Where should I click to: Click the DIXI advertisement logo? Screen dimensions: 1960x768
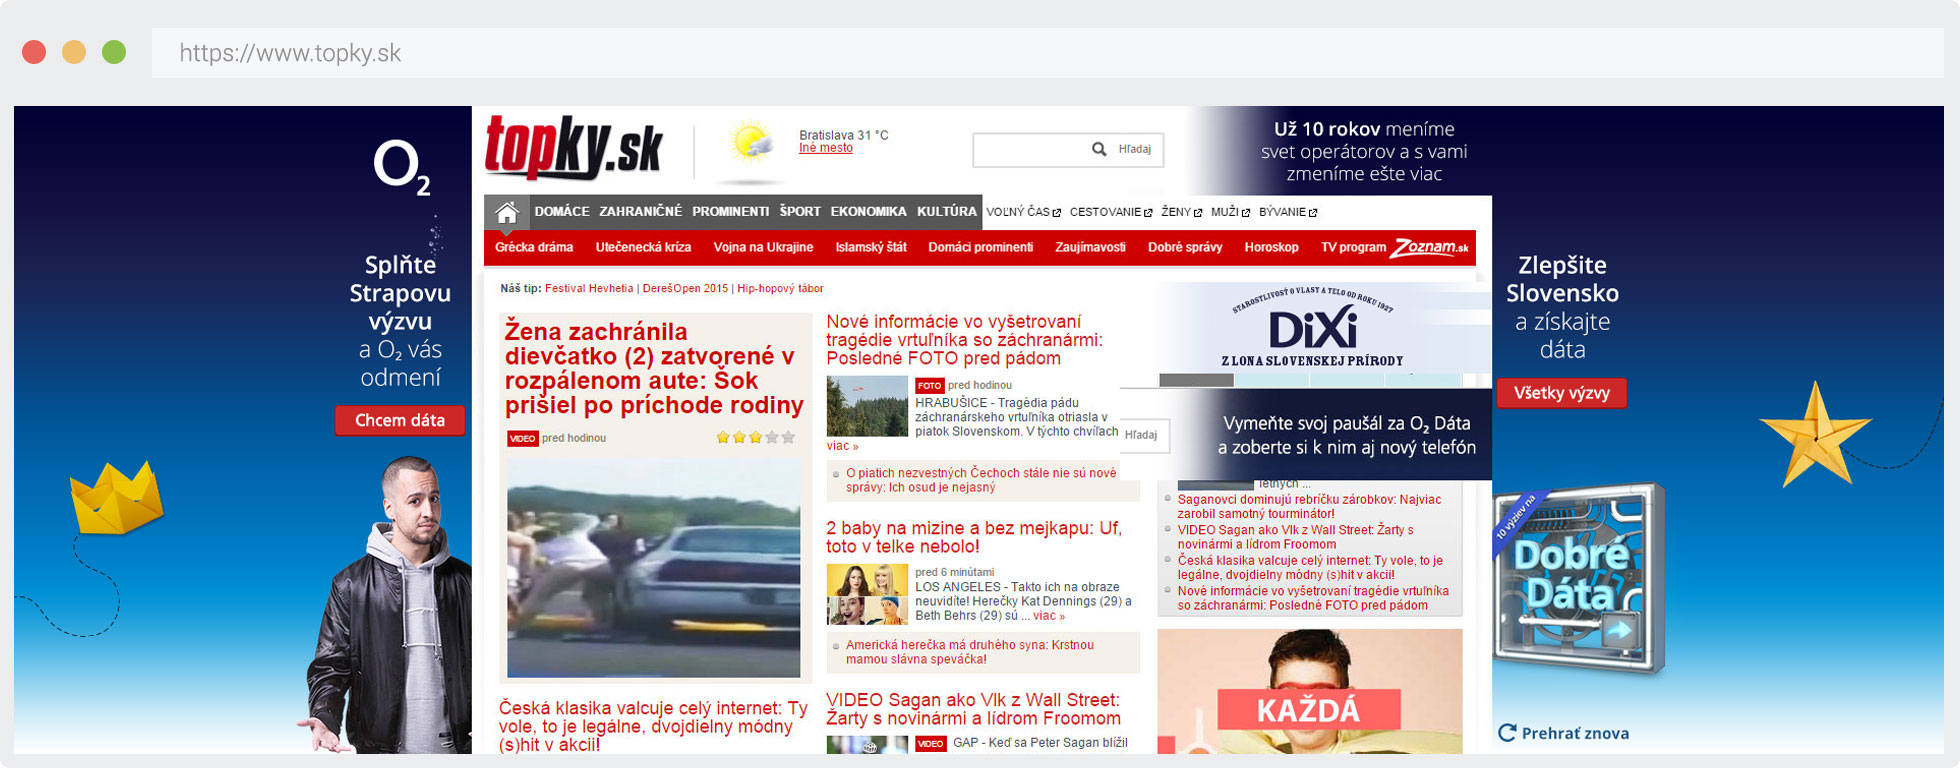1312,329
